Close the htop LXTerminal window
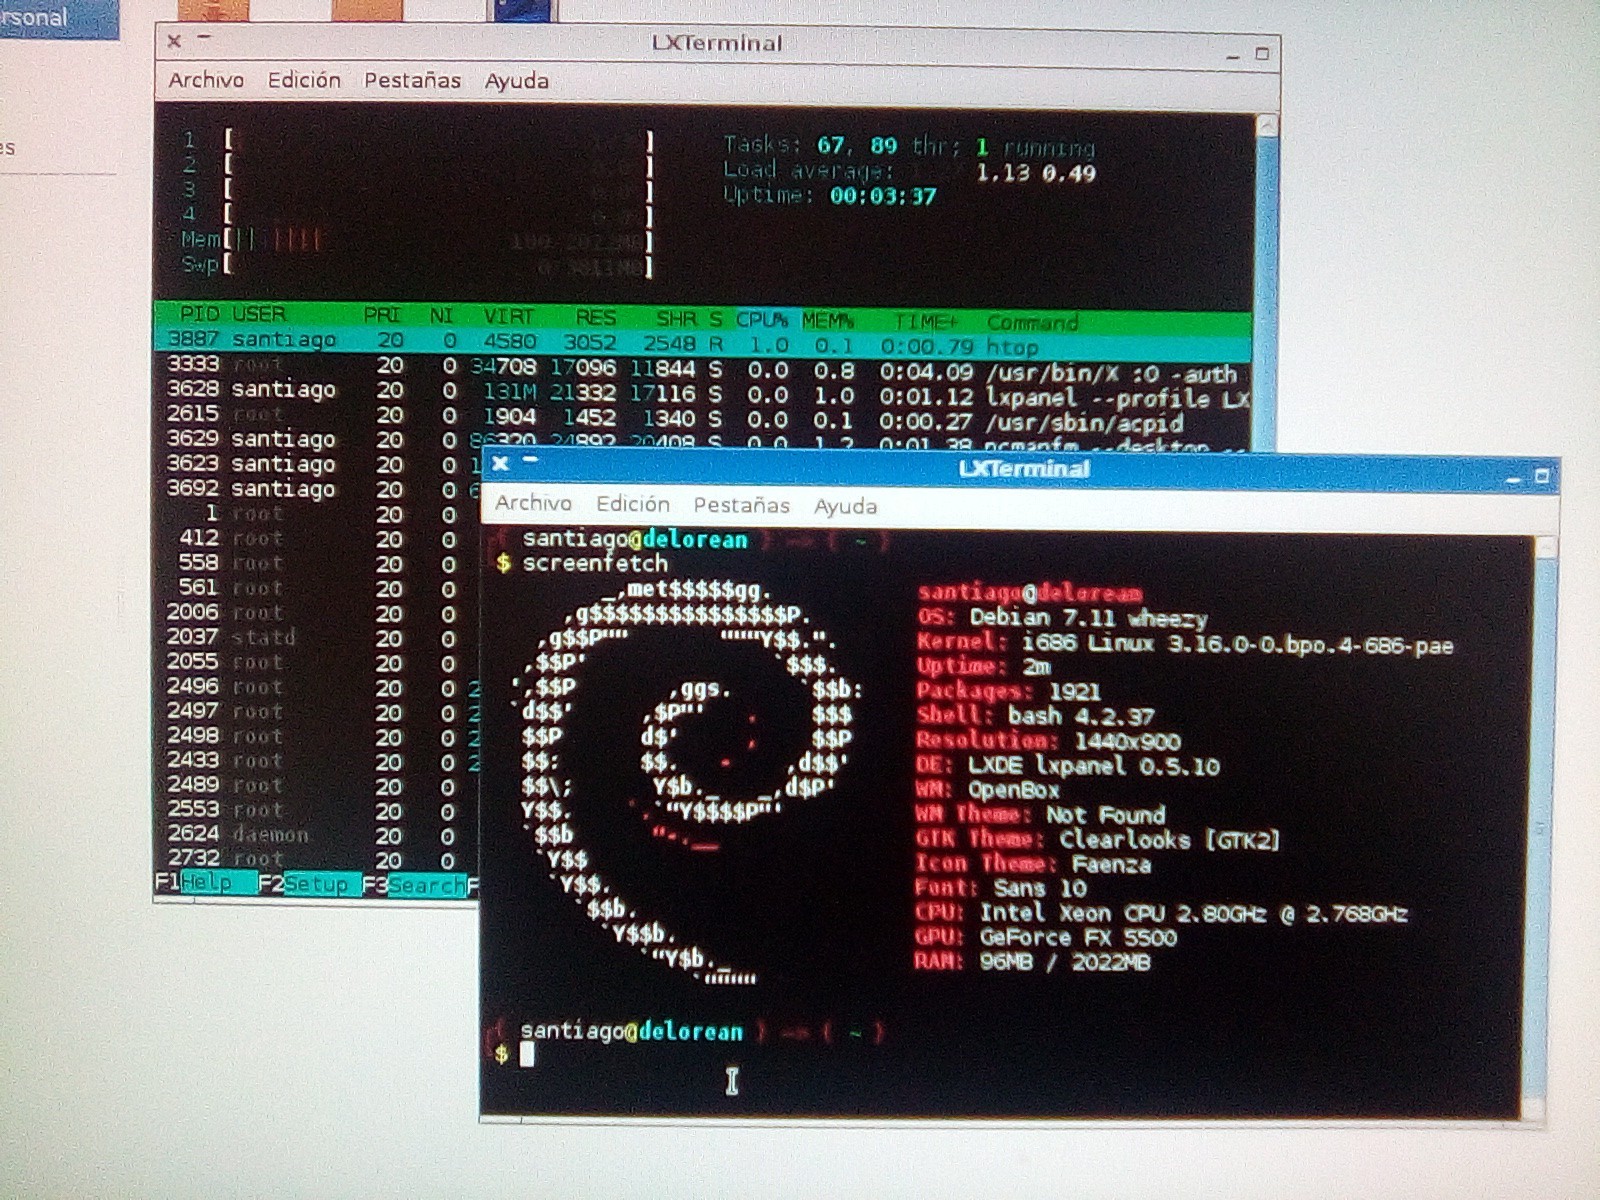1600x1200 pixels. coord(174,41)
